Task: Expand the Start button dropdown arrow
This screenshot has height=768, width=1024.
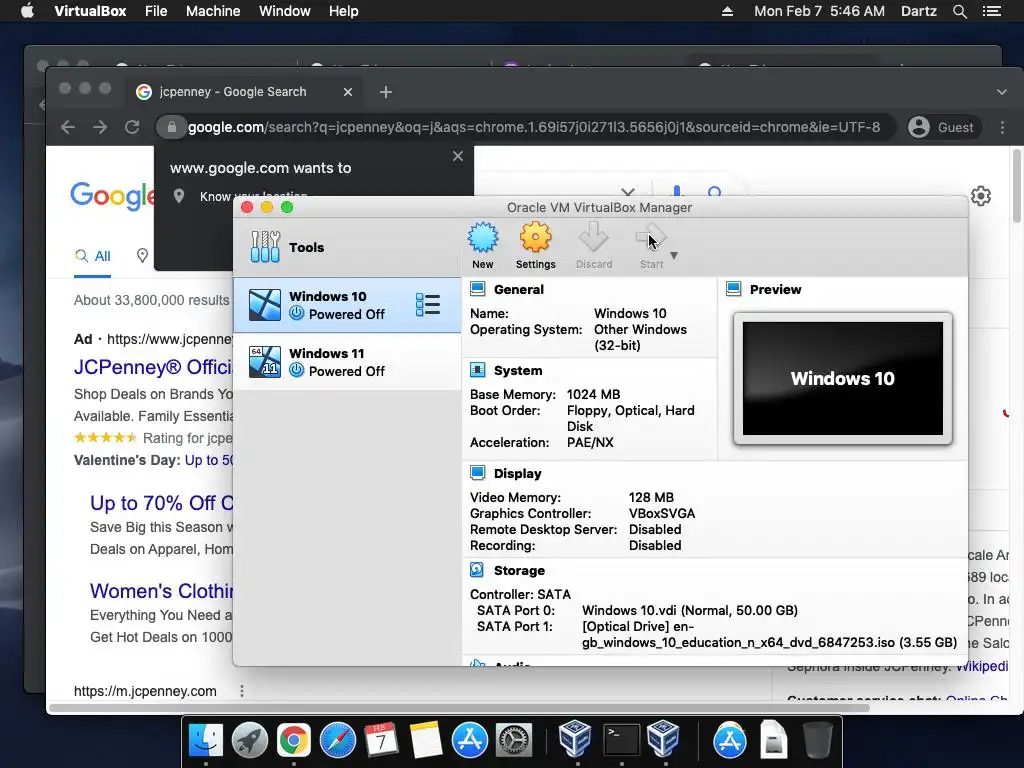Action: pos(674,255)
